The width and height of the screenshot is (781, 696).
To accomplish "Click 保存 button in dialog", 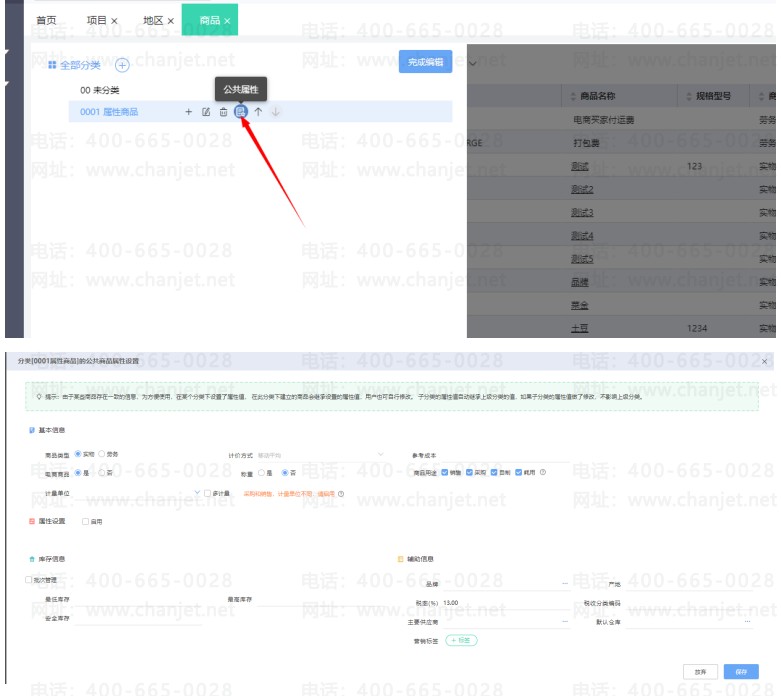I will point(741,672).
